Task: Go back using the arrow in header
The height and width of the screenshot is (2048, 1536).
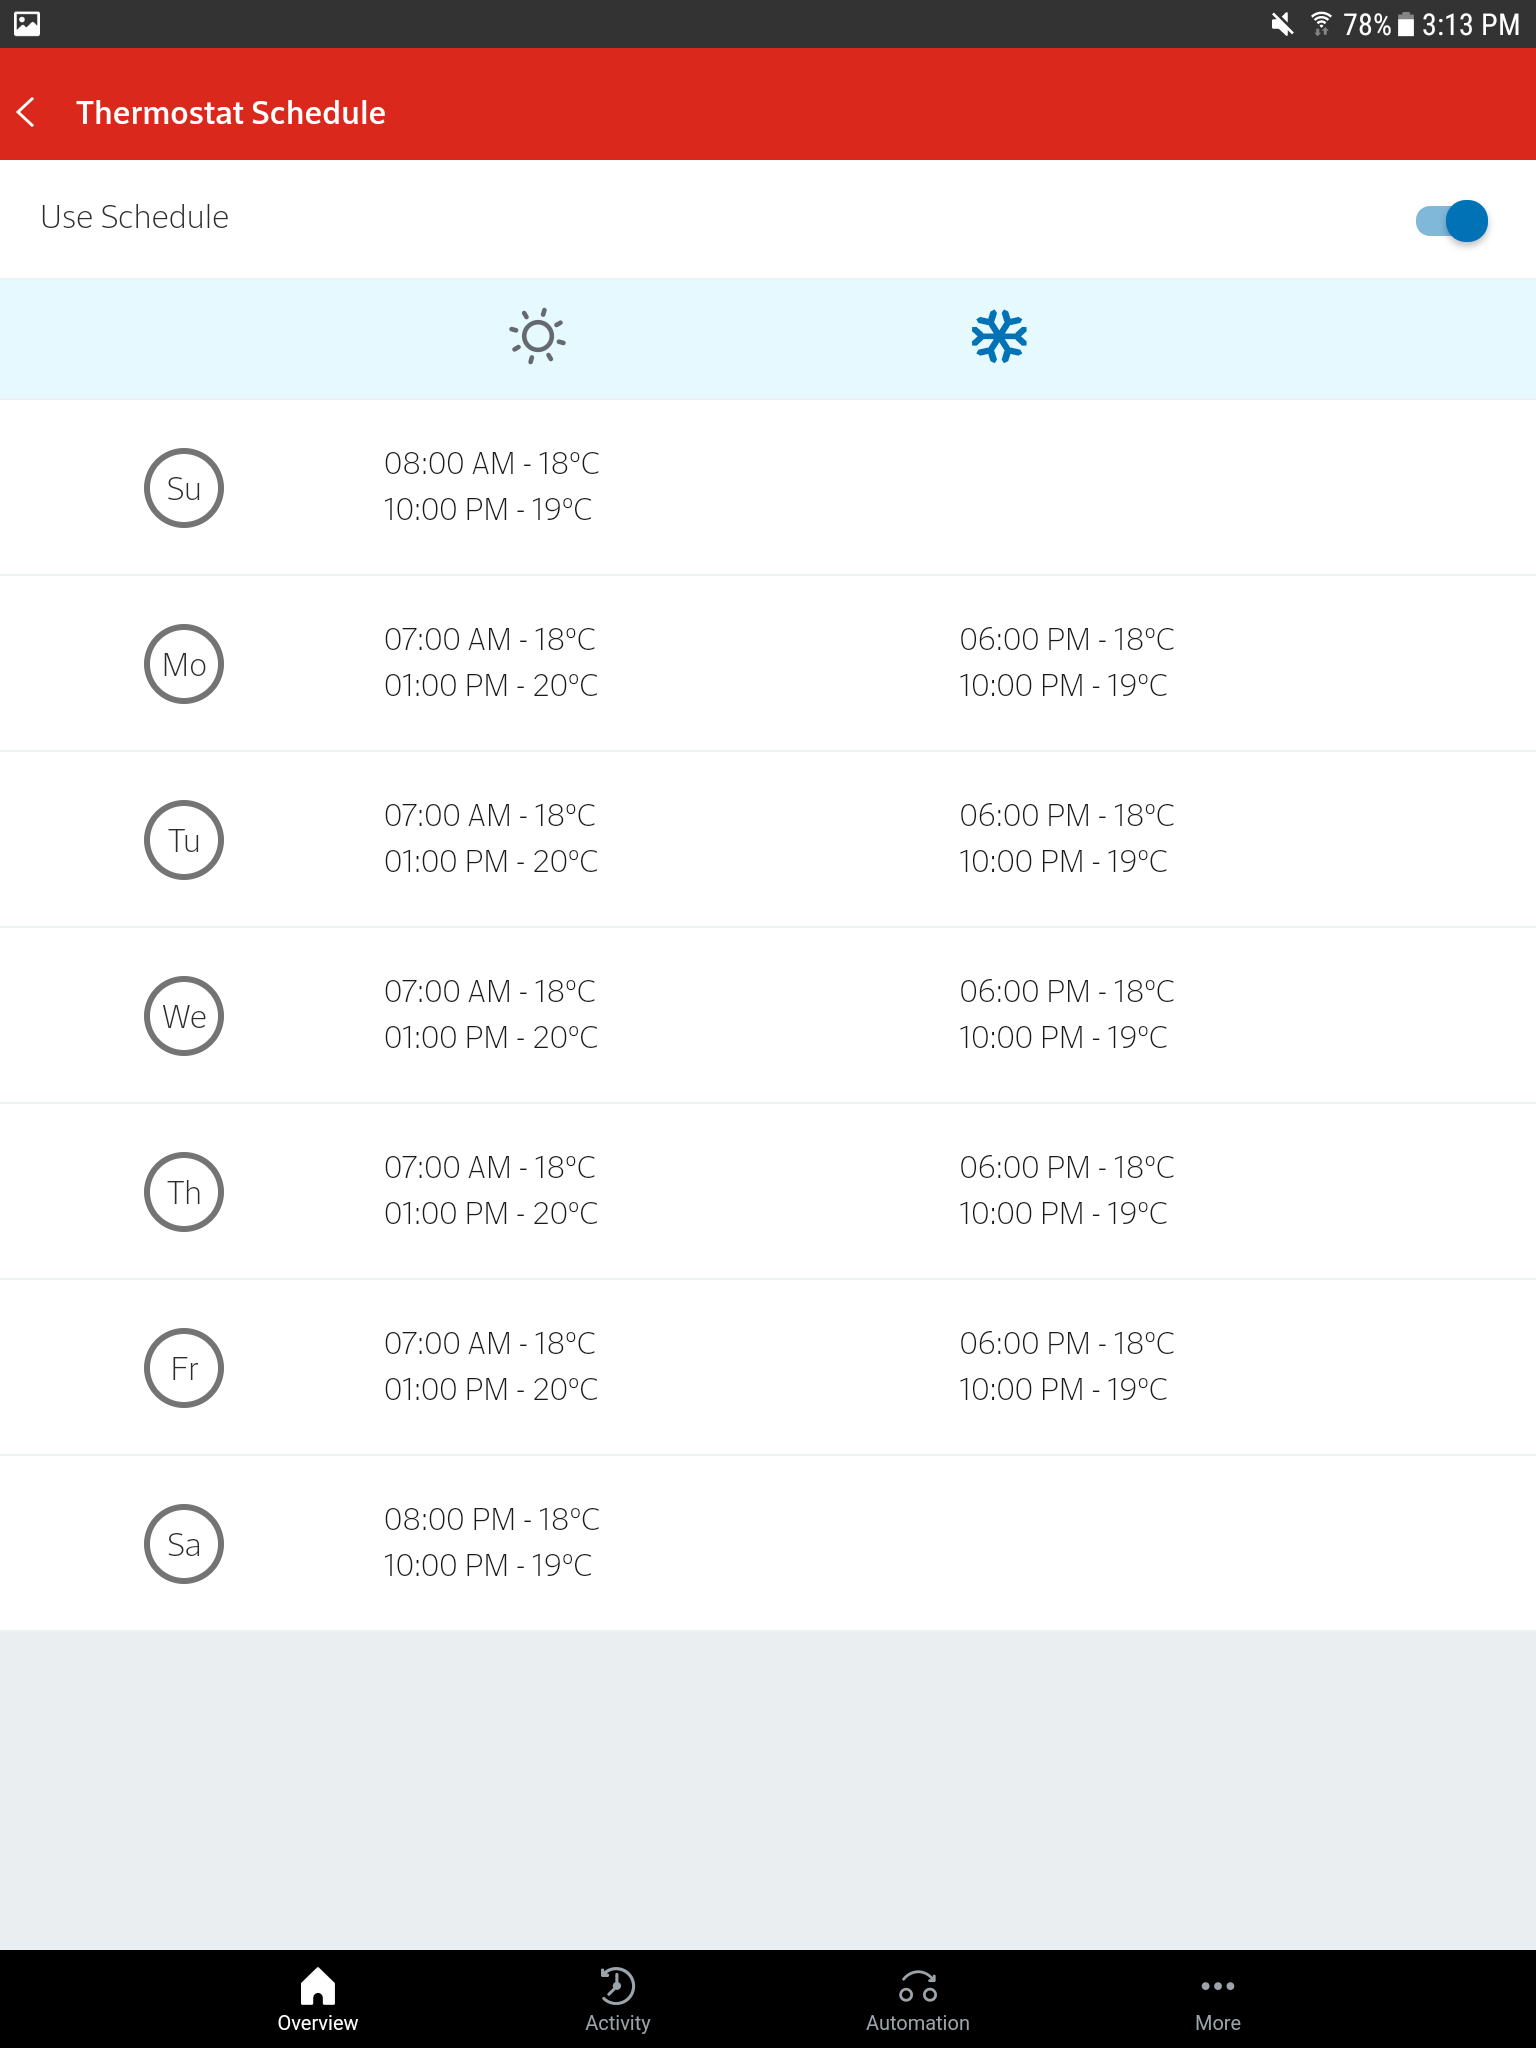Action: pos(27,112)
